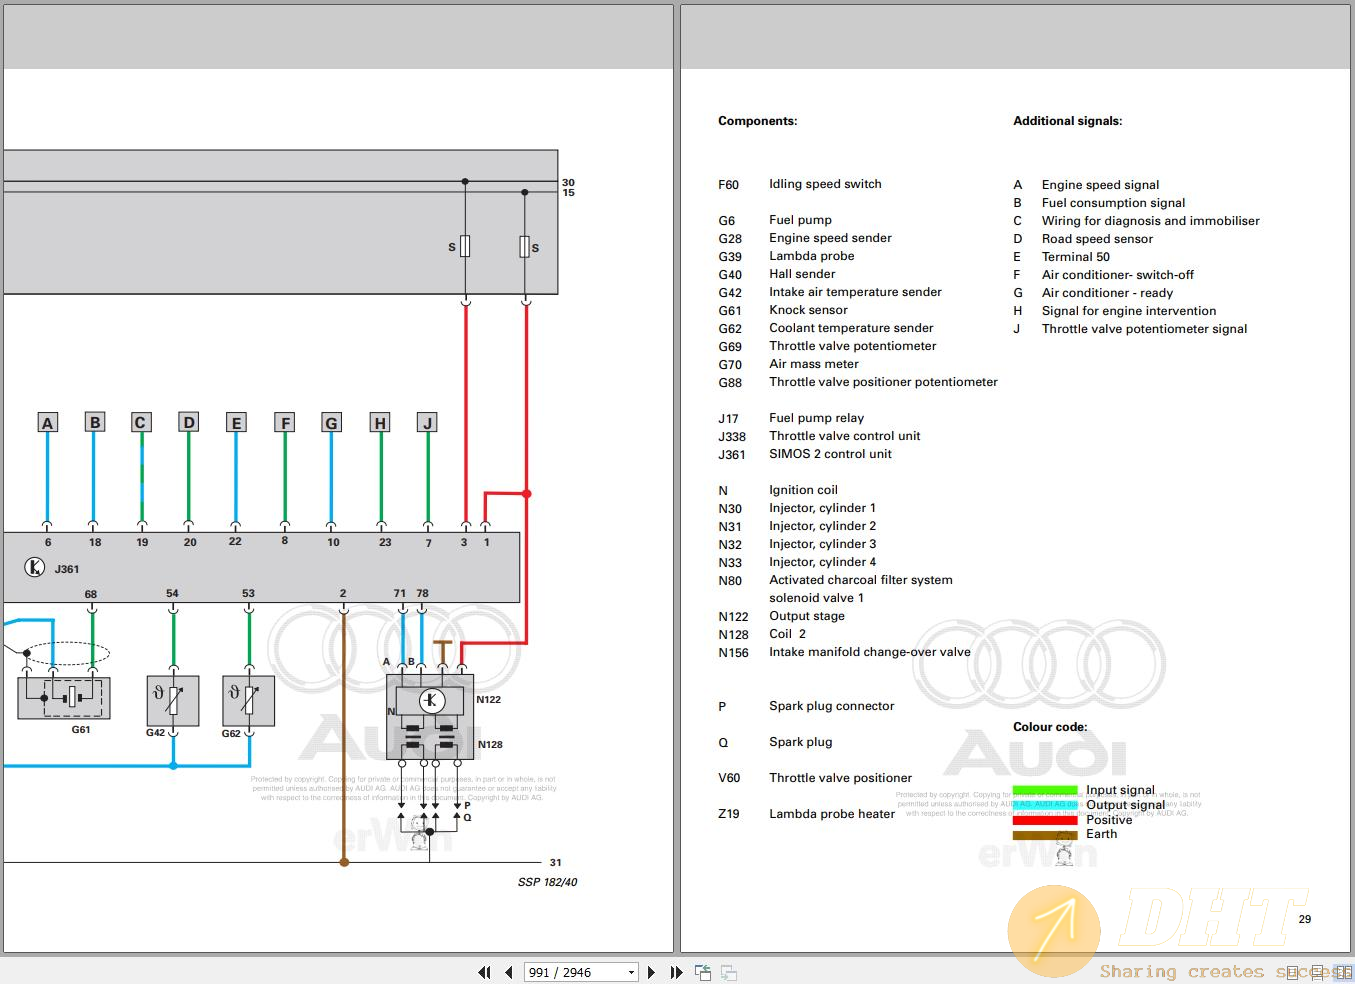Click 'Fuel consumption signal' entry

[x=1113, y=203]
